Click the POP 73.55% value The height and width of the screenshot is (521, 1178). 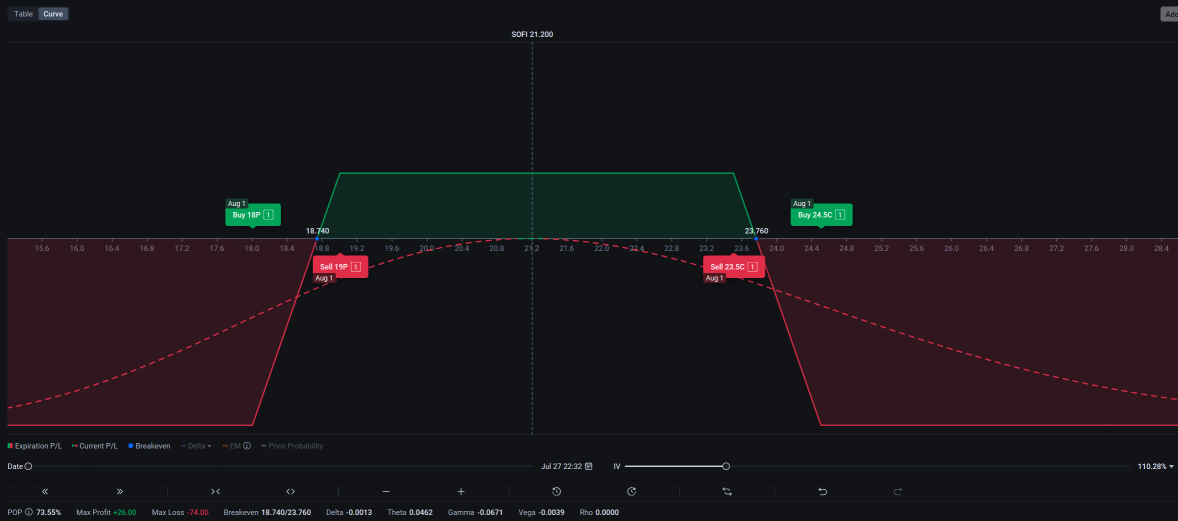click(49, 512)
